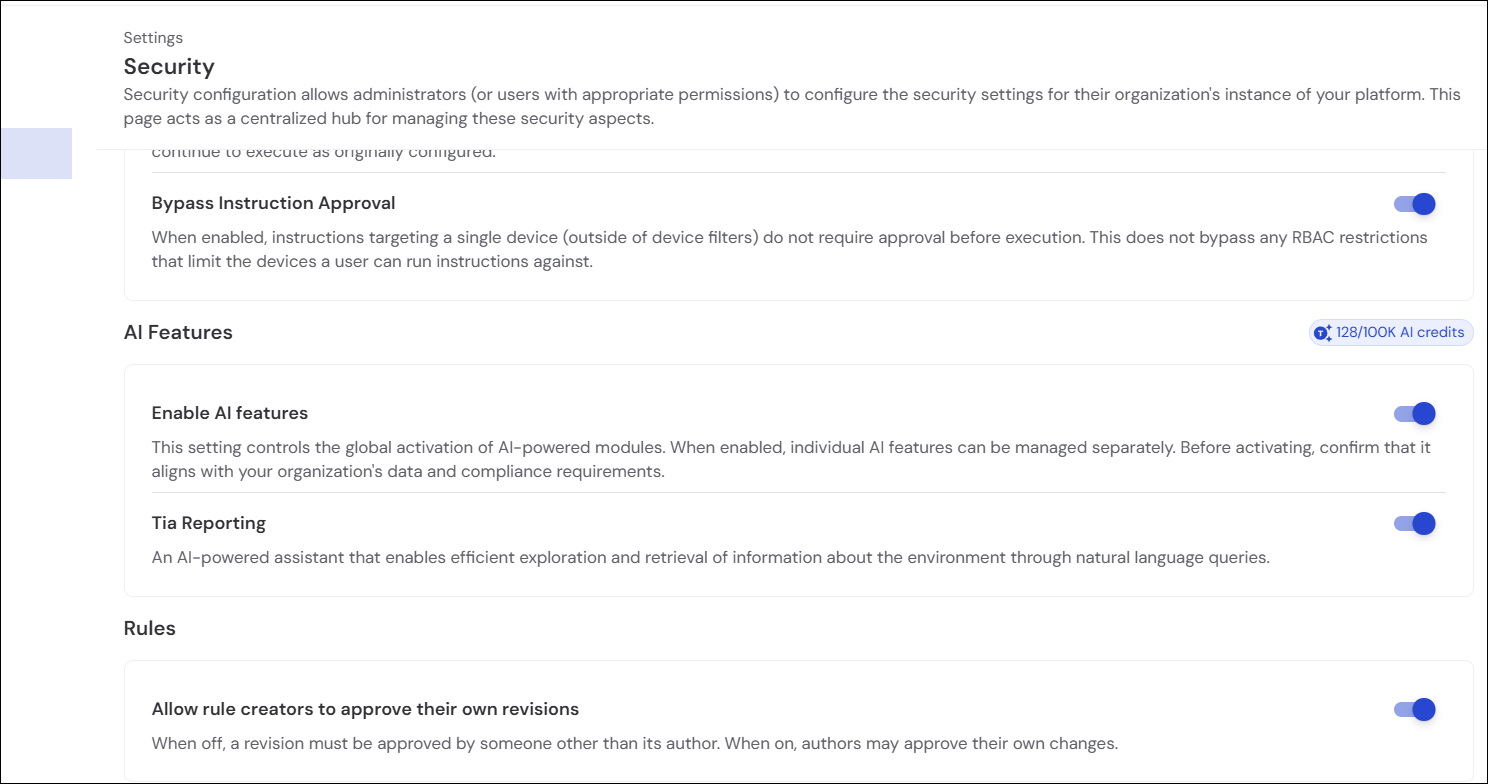Viewport: 1488px width, 784px height.
Task: Click Allow rule creators to approve label
Action: coord(366,709)
